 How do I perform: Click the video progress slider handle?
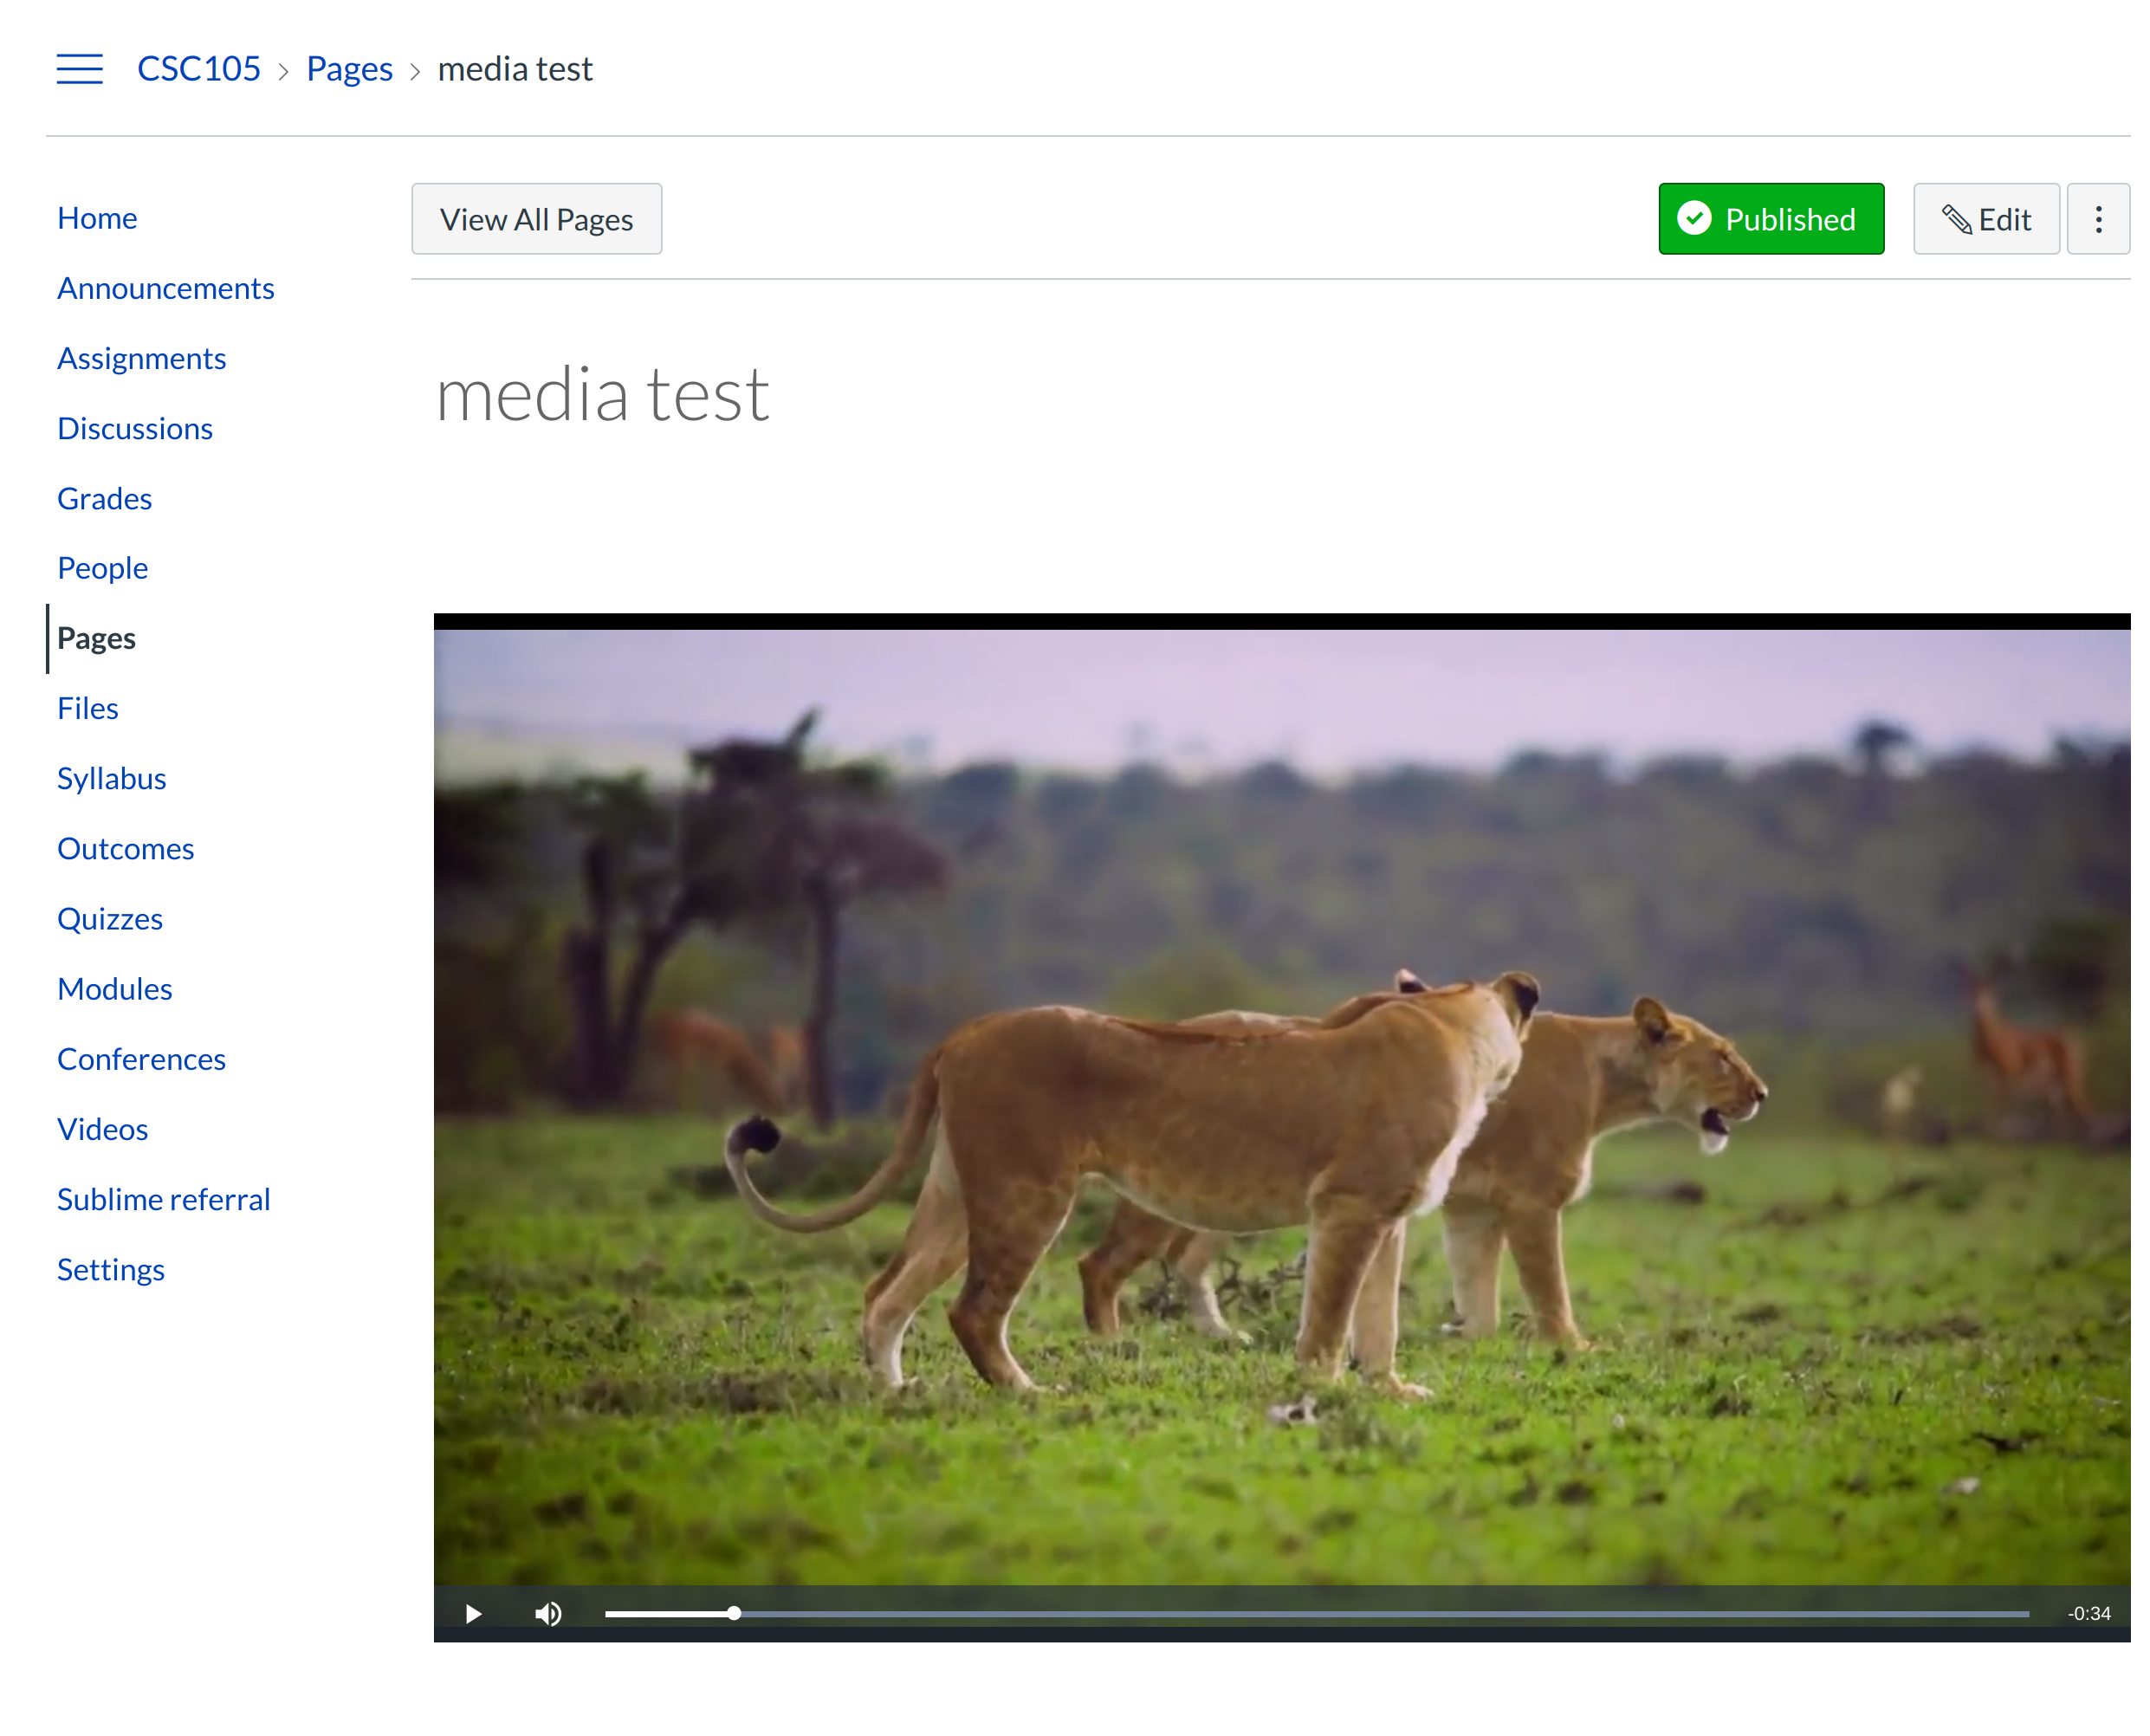[x=734, y=1614]
